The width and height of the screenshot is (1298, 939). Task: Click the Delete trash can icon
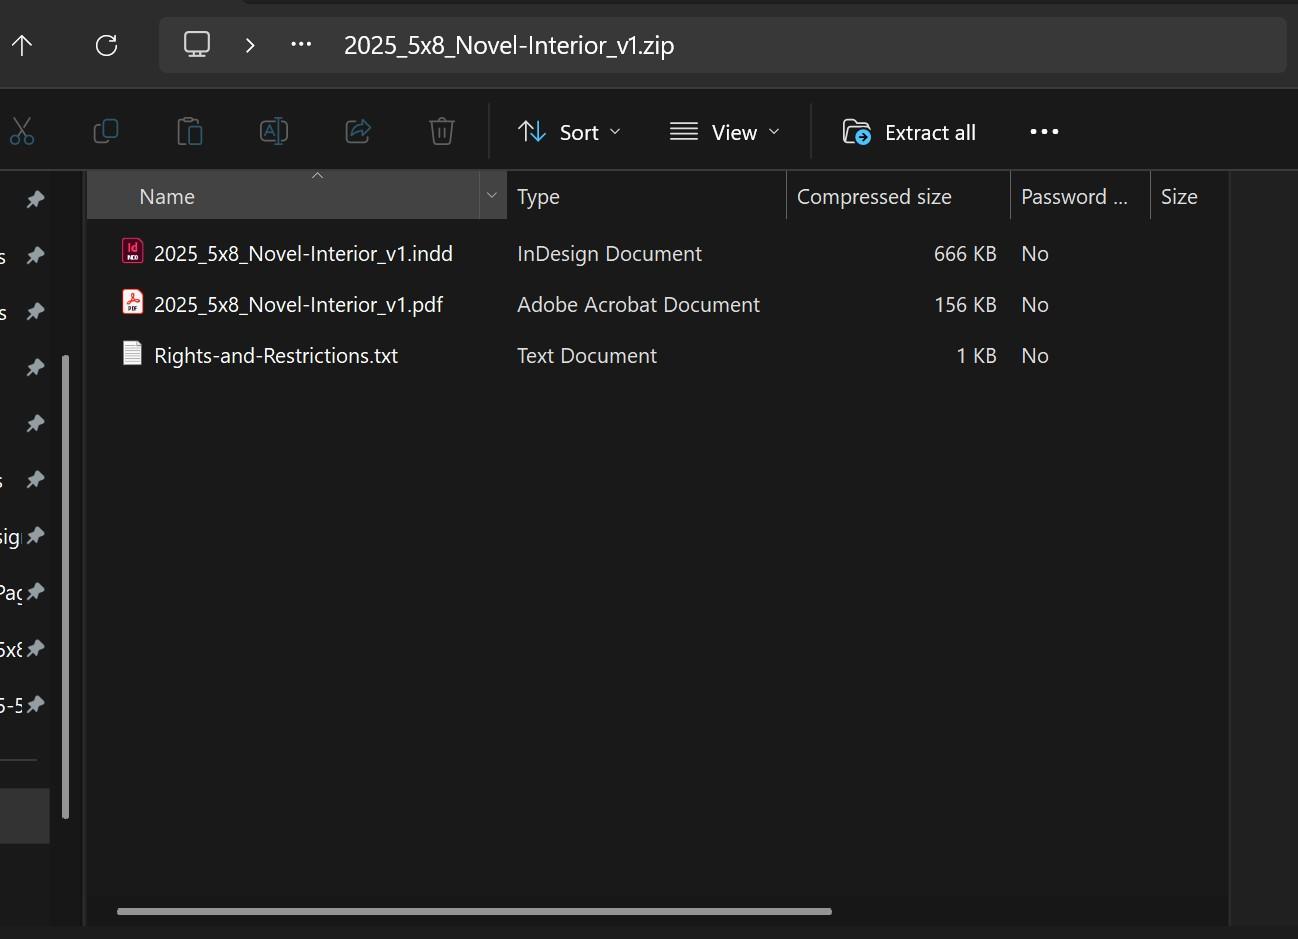point(442,132)
